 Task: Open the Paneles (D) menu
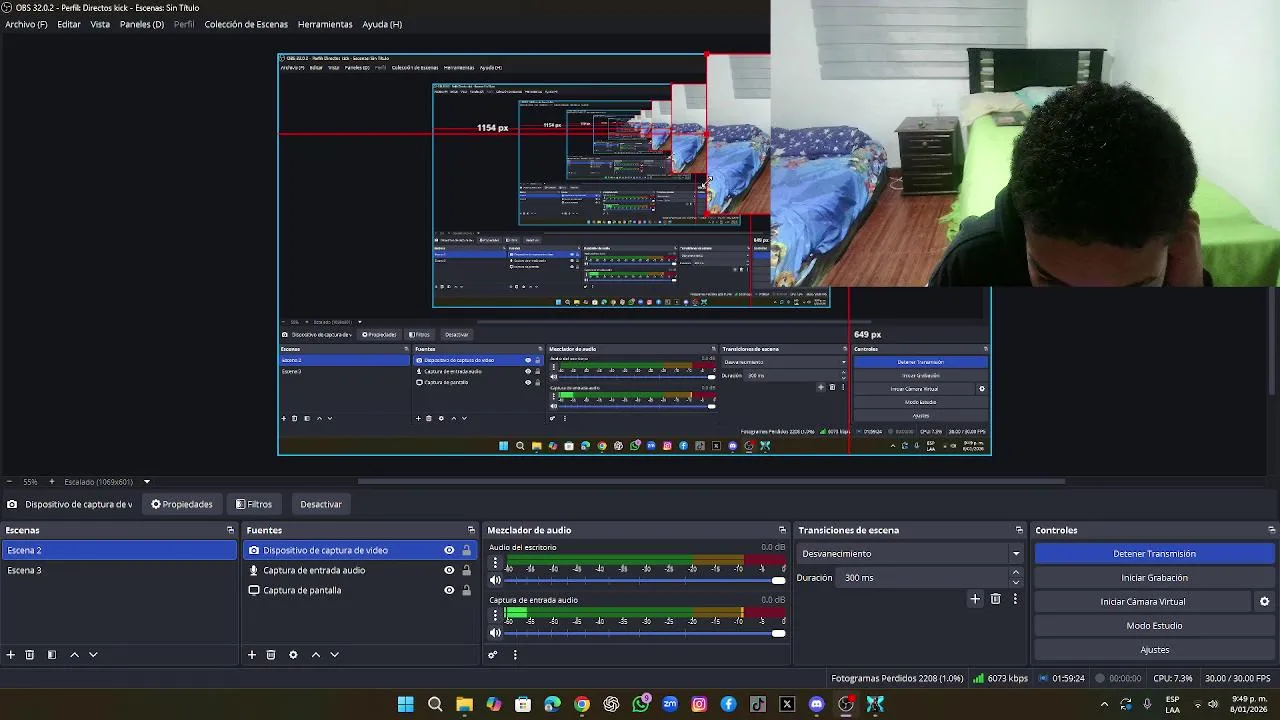[142, 24]
